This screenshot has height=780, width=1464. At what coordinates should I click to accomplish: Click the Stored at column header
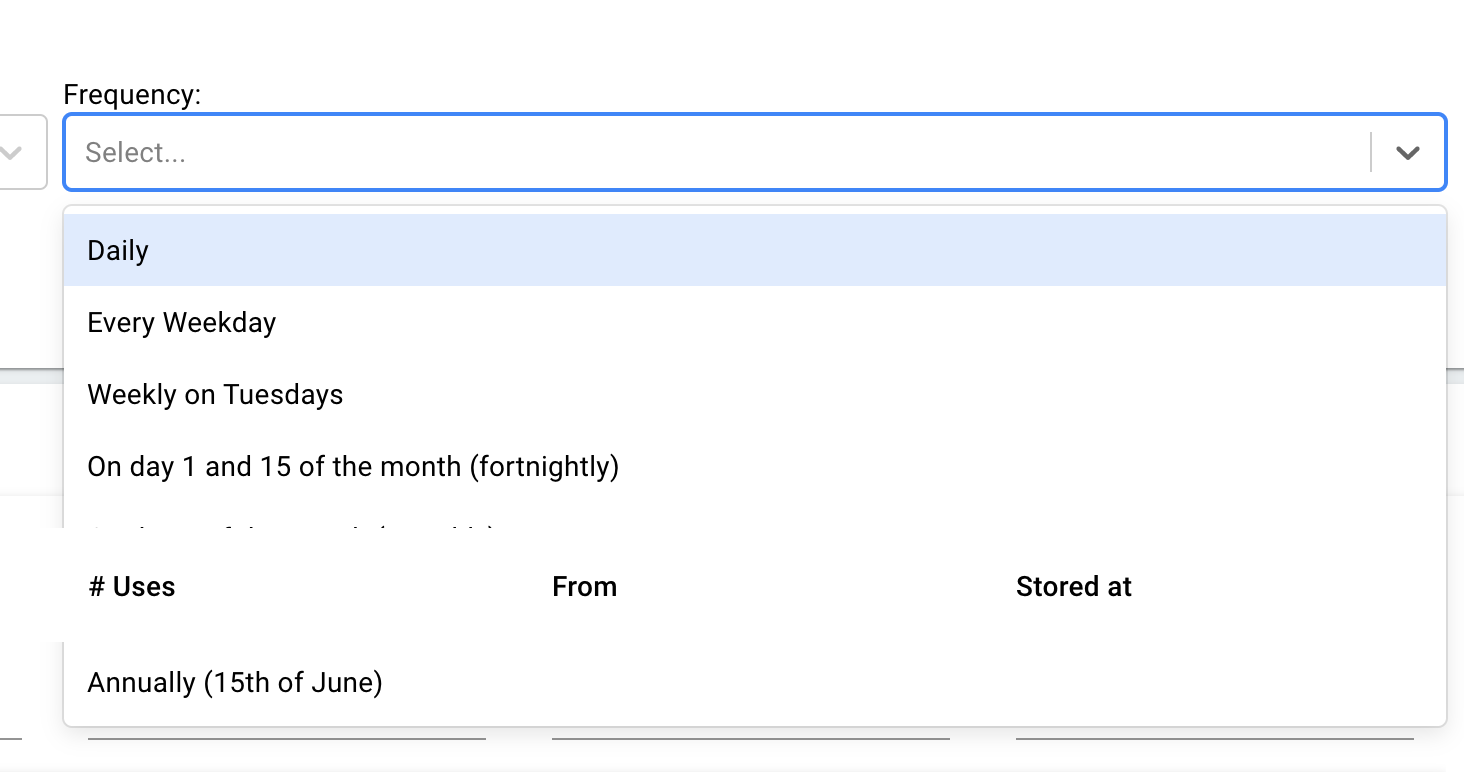pos(1074,587)
